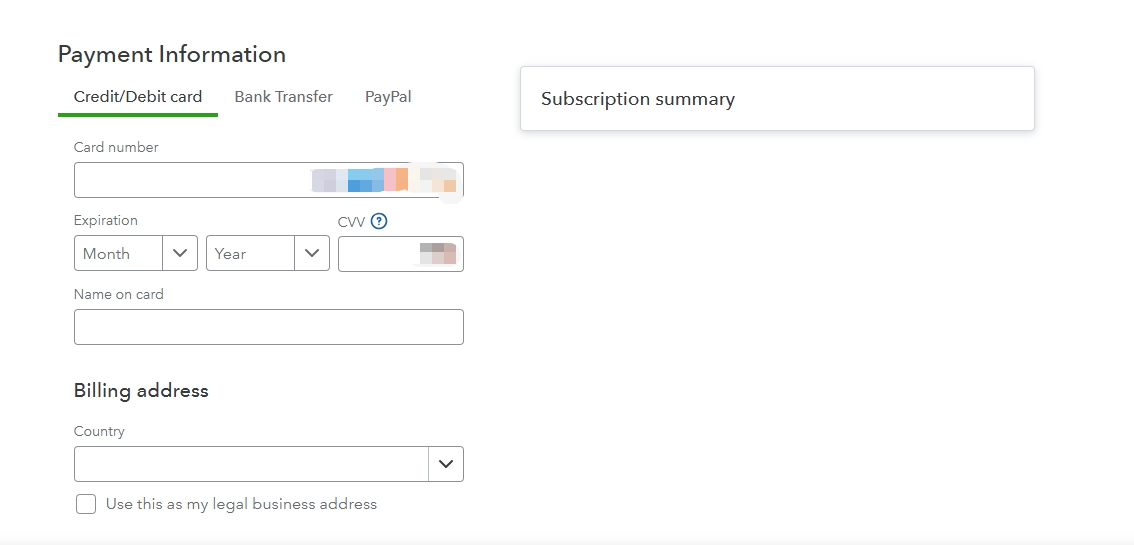This screenshot has width=1134, height=545.
Task: Focus the CVV input field
Action: coord(401,254)
